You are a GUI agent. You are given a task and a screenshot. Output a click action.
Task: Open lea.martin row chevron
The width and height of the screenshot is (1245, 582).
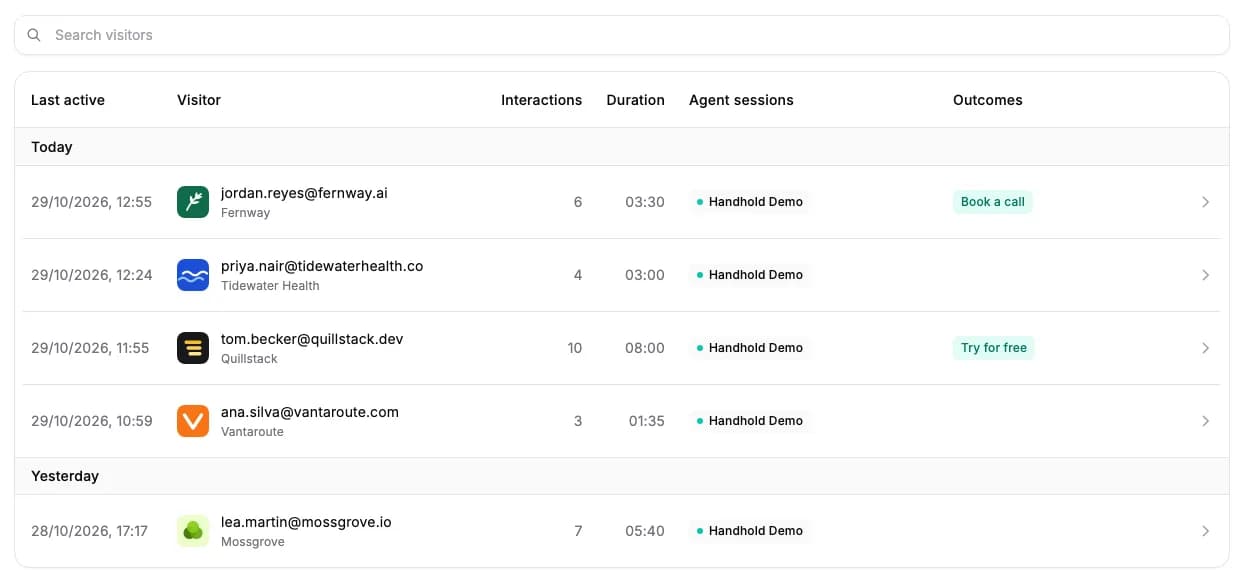coord(1205,531)
